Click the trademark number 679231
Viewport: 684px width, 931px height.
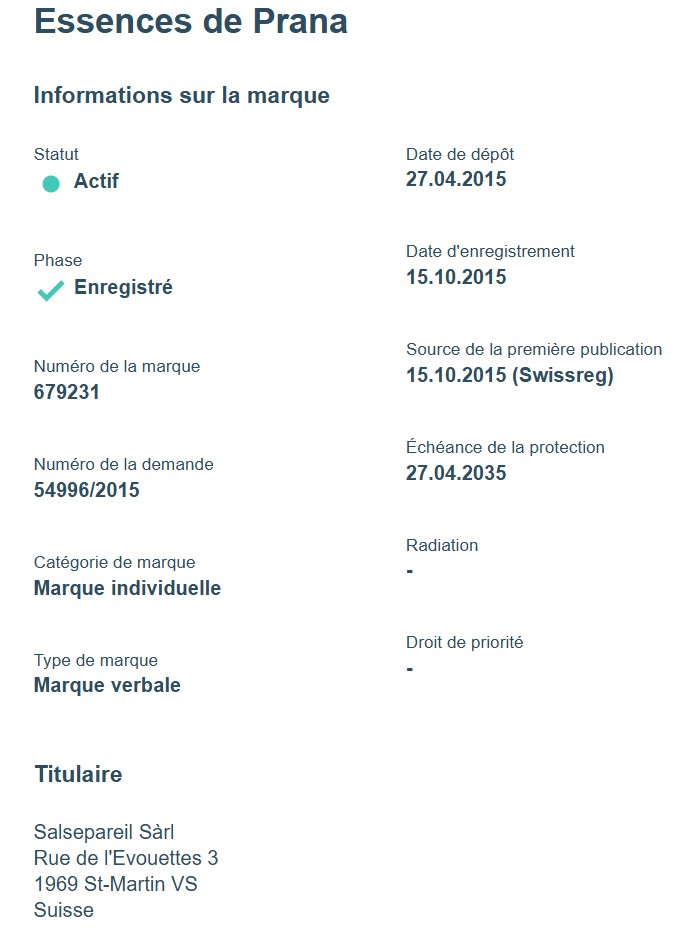pos(66,392)
